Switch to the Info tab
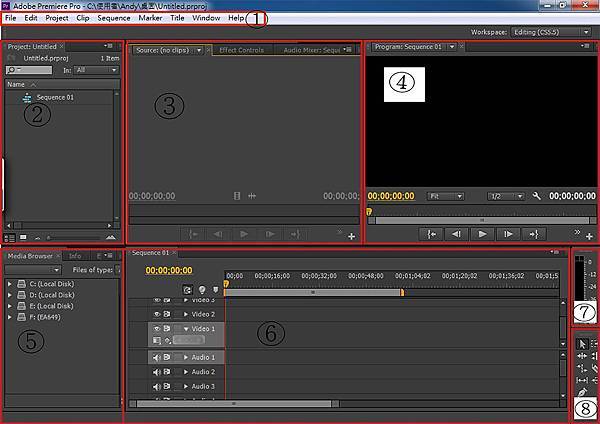 pos(75,256)
